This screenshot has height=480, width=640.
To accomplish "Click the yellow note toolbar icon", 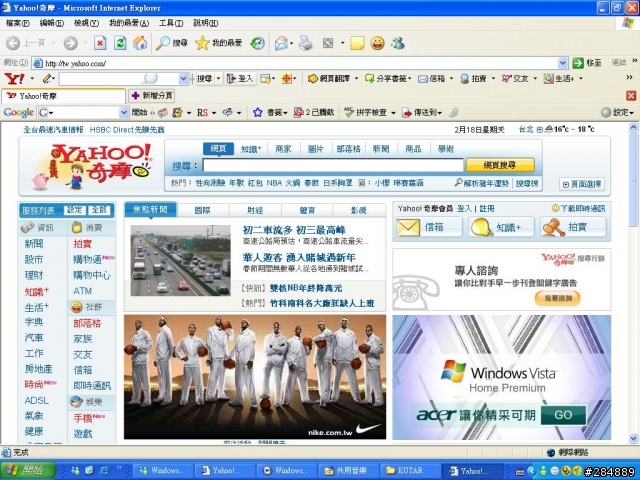I will click(x=357, y=43).
